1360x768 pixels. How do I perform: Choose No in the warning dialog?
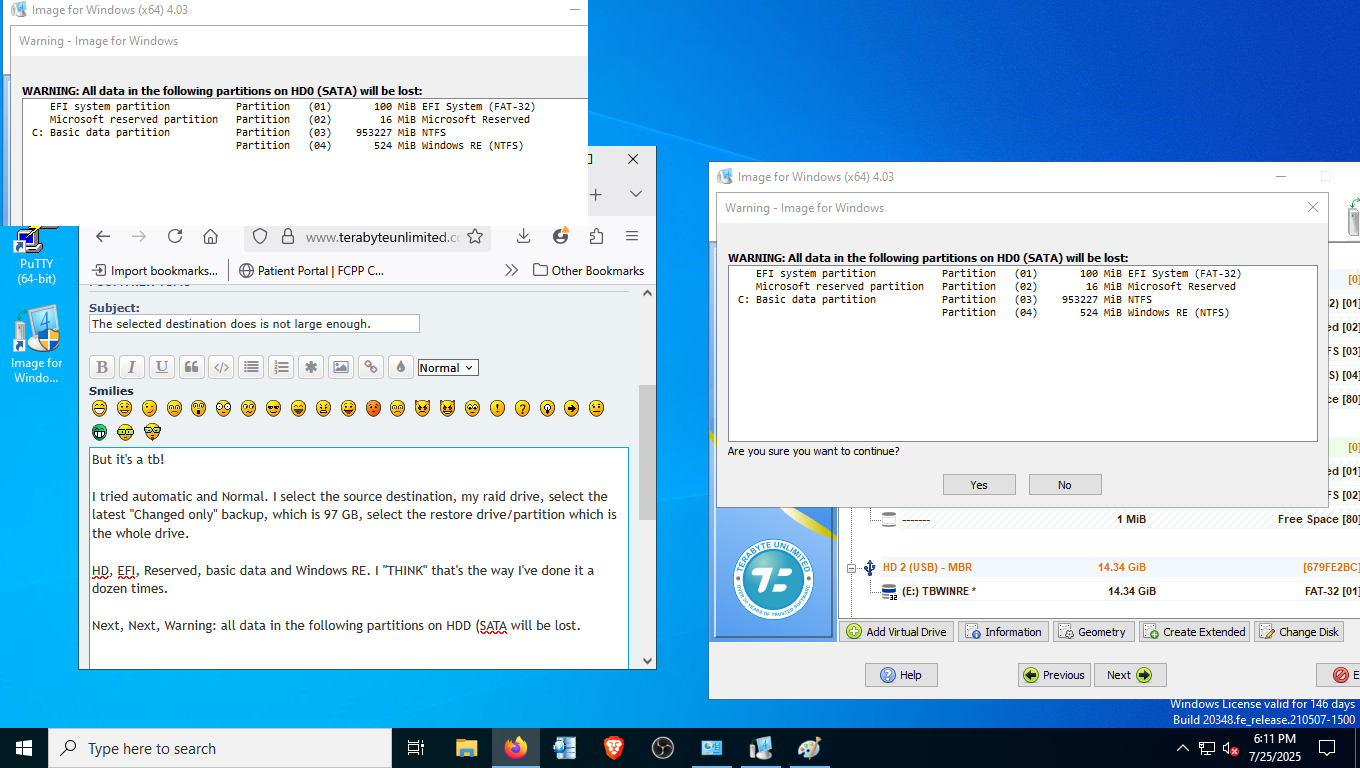[x=1065, y=485]
